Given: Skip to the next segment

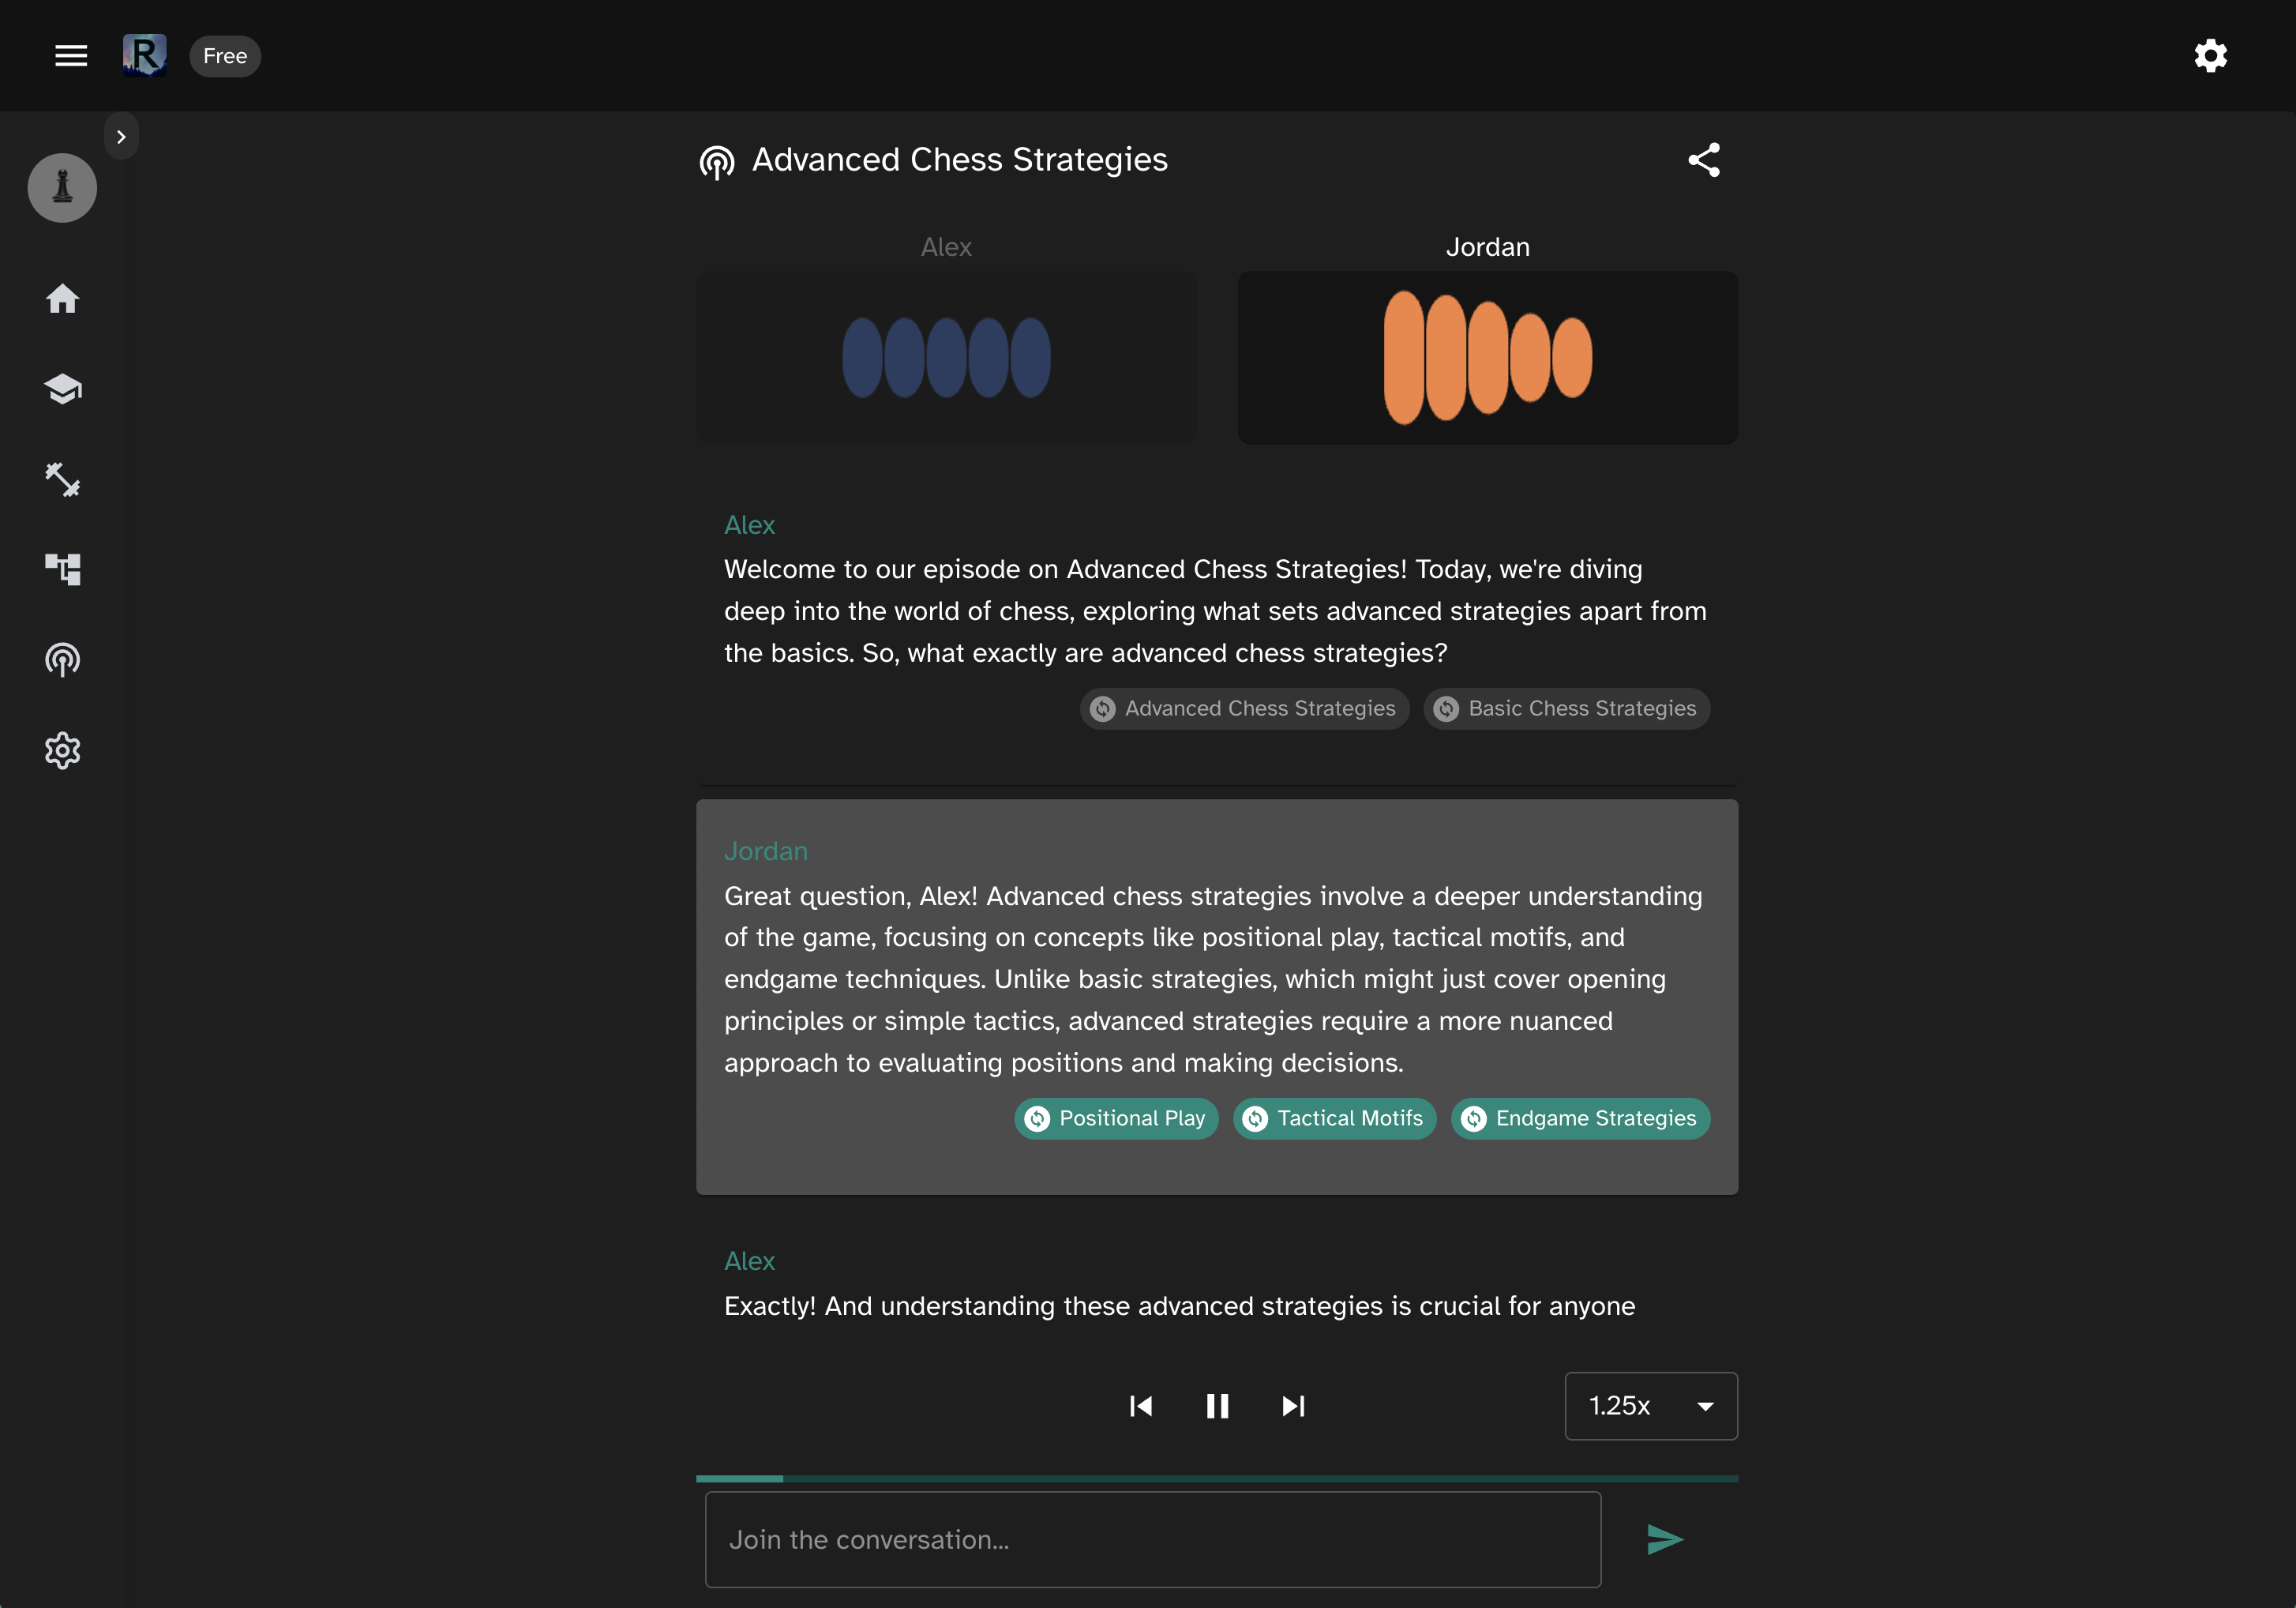Looking at the screenshot, I should 1292,1405.
